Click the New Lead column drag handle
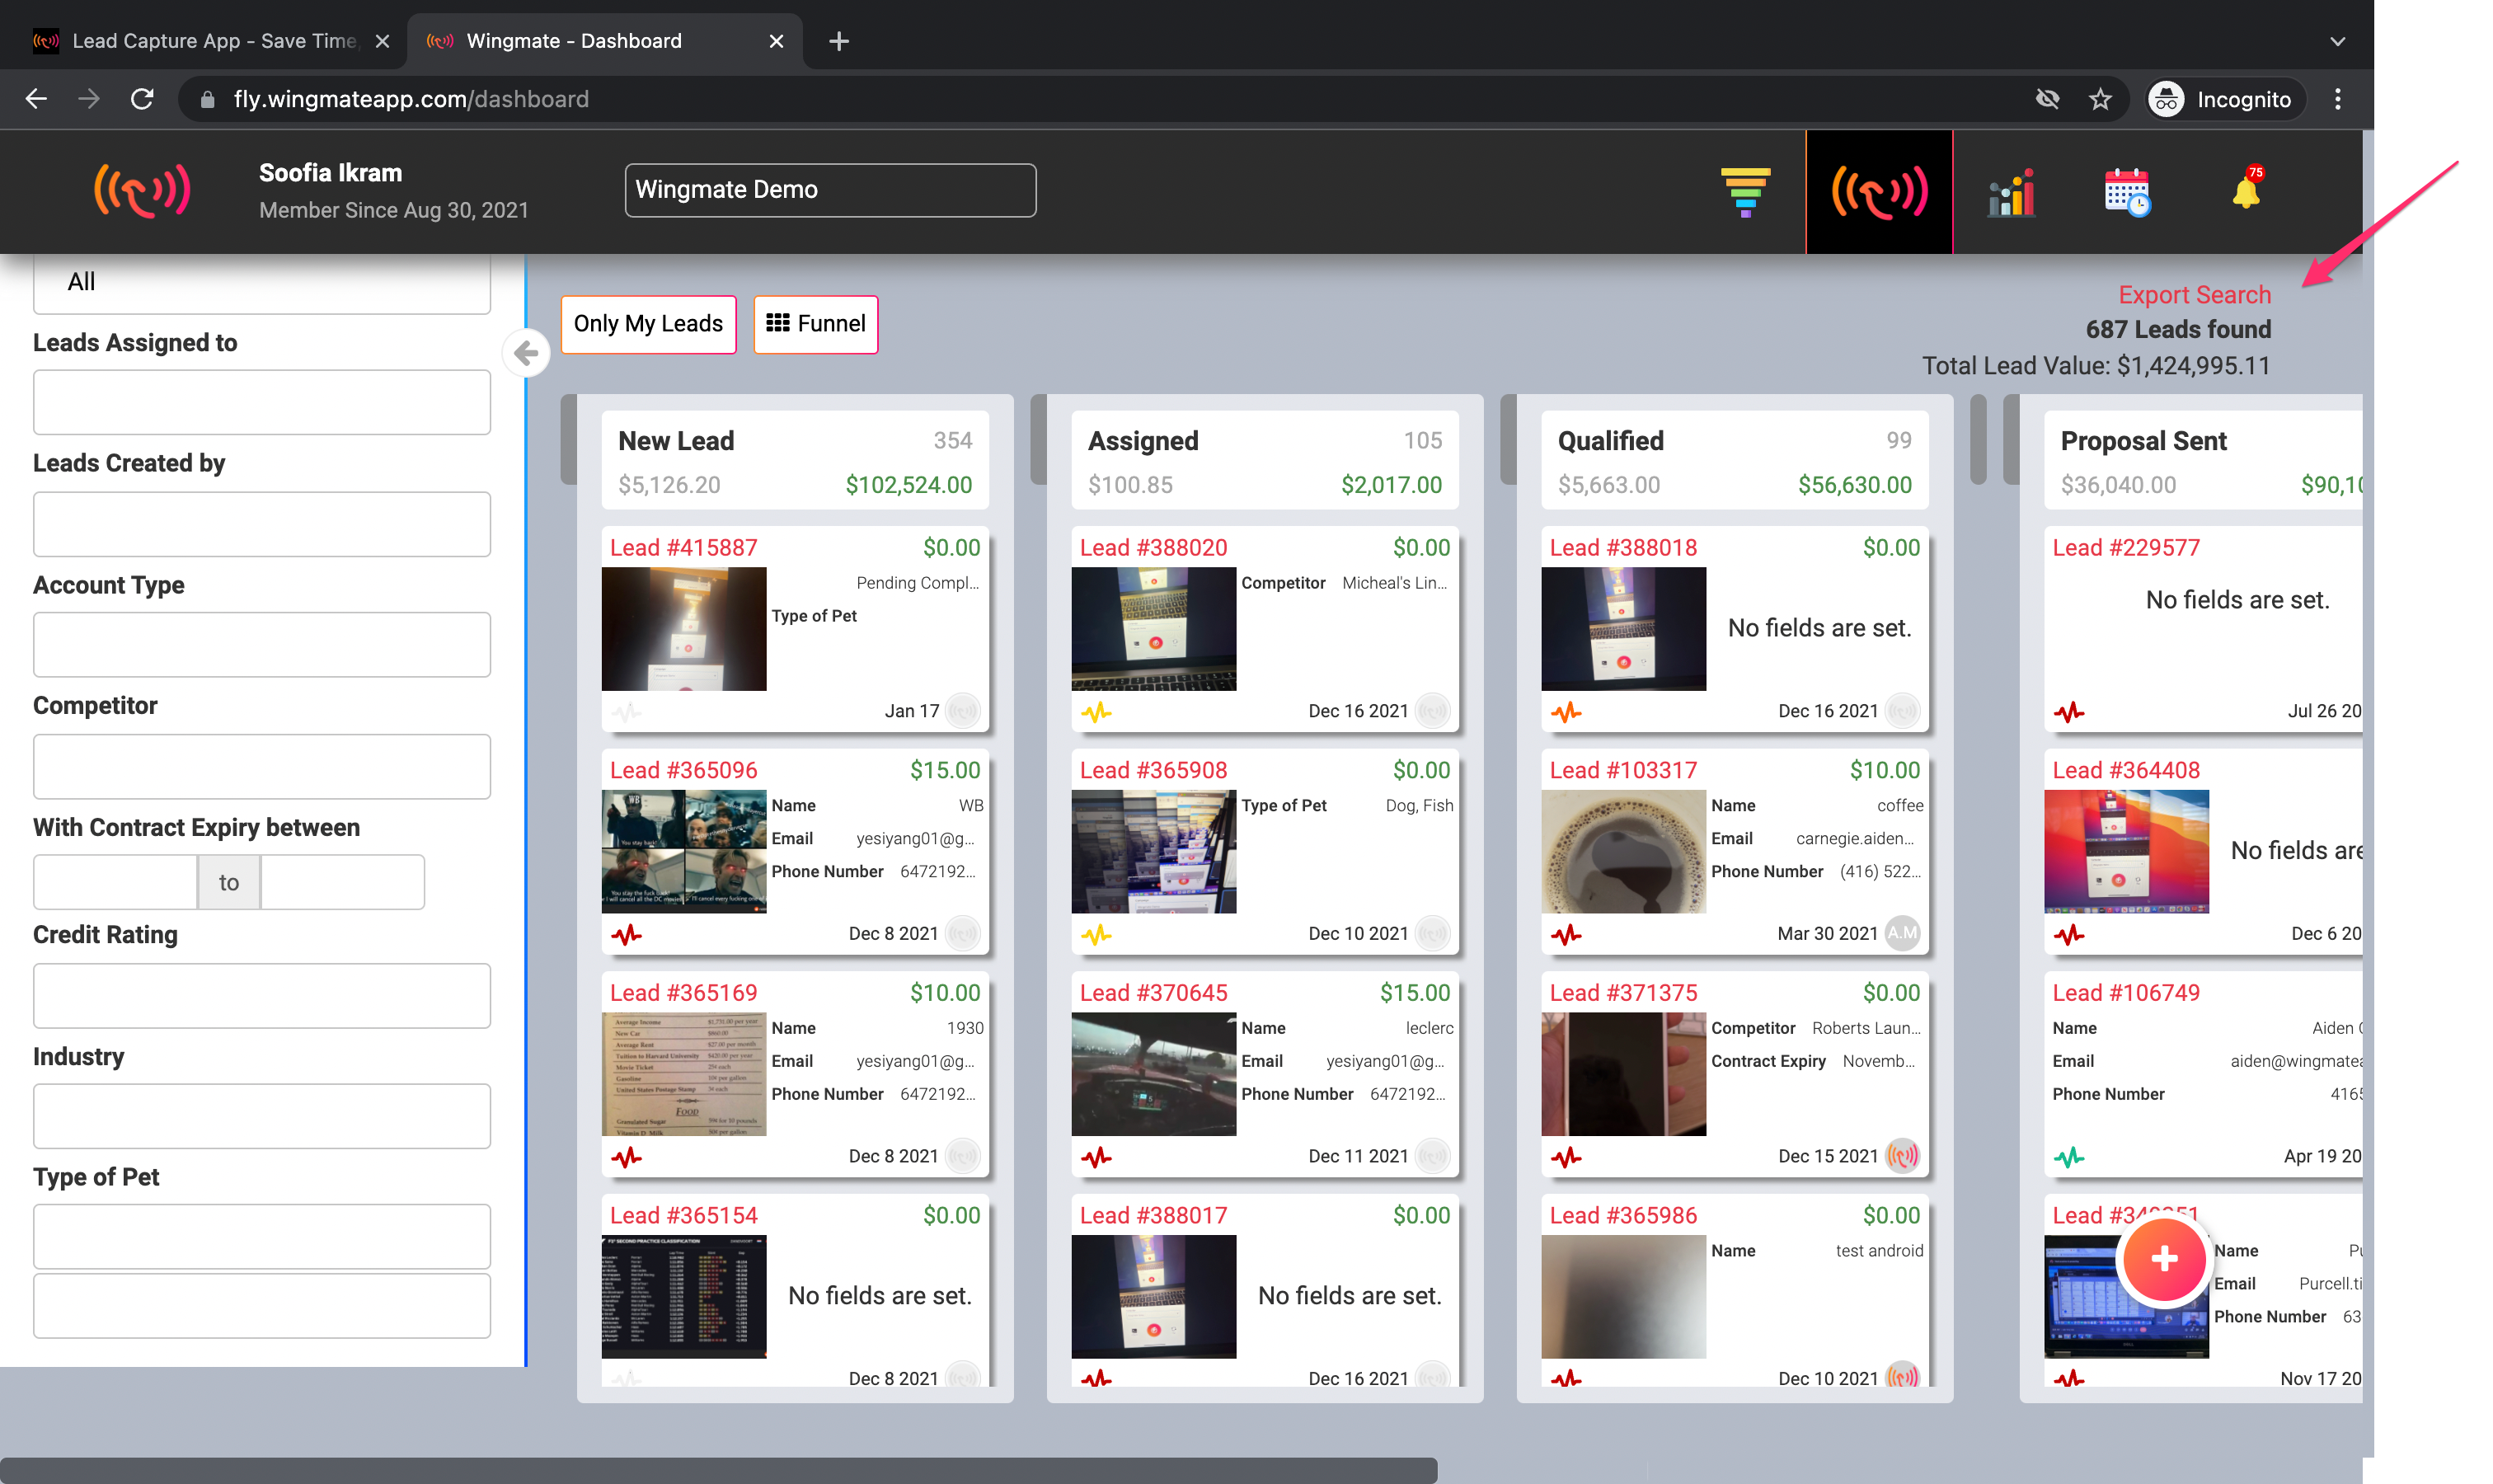2493x1484 pixels. pyautogui.click(x=569, y=440)
